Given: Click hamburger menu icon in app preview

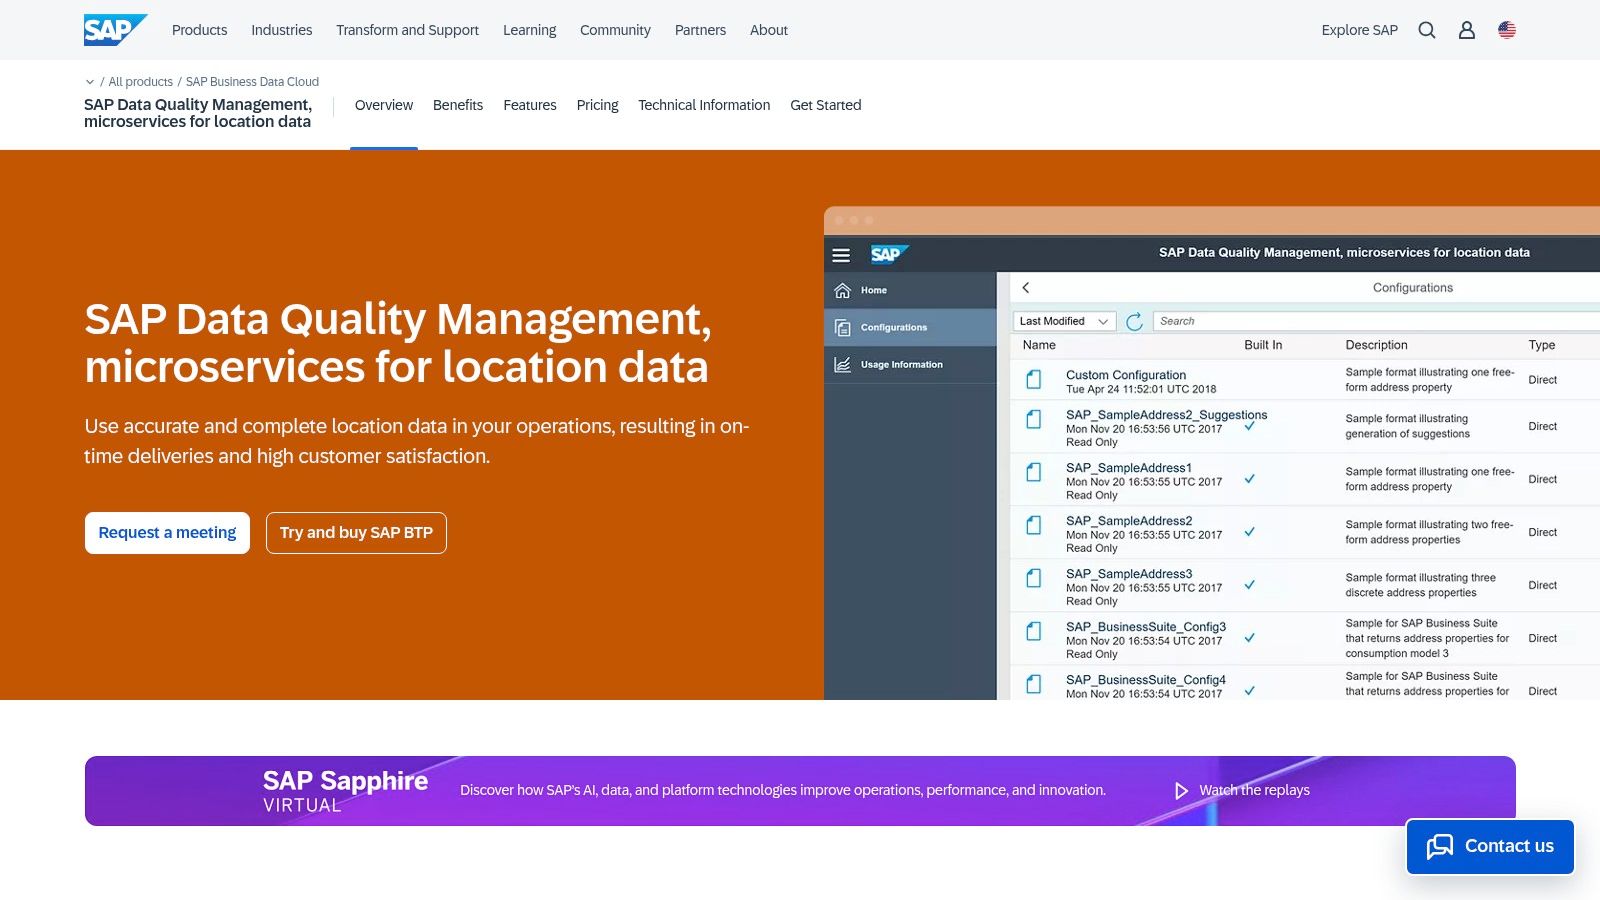Looking at the screenshot, I should click(x=841, y=255).
